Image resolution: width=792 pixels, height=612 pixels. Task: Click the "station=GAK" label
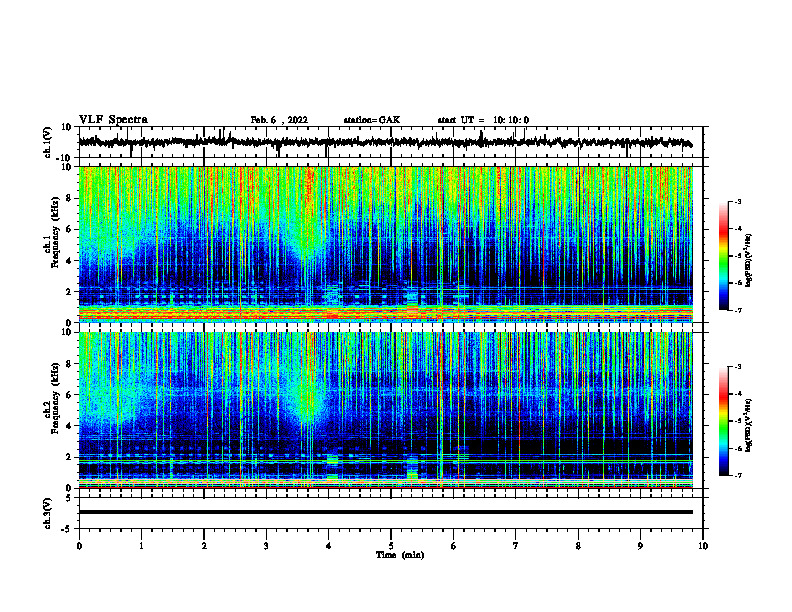[372, 120]
